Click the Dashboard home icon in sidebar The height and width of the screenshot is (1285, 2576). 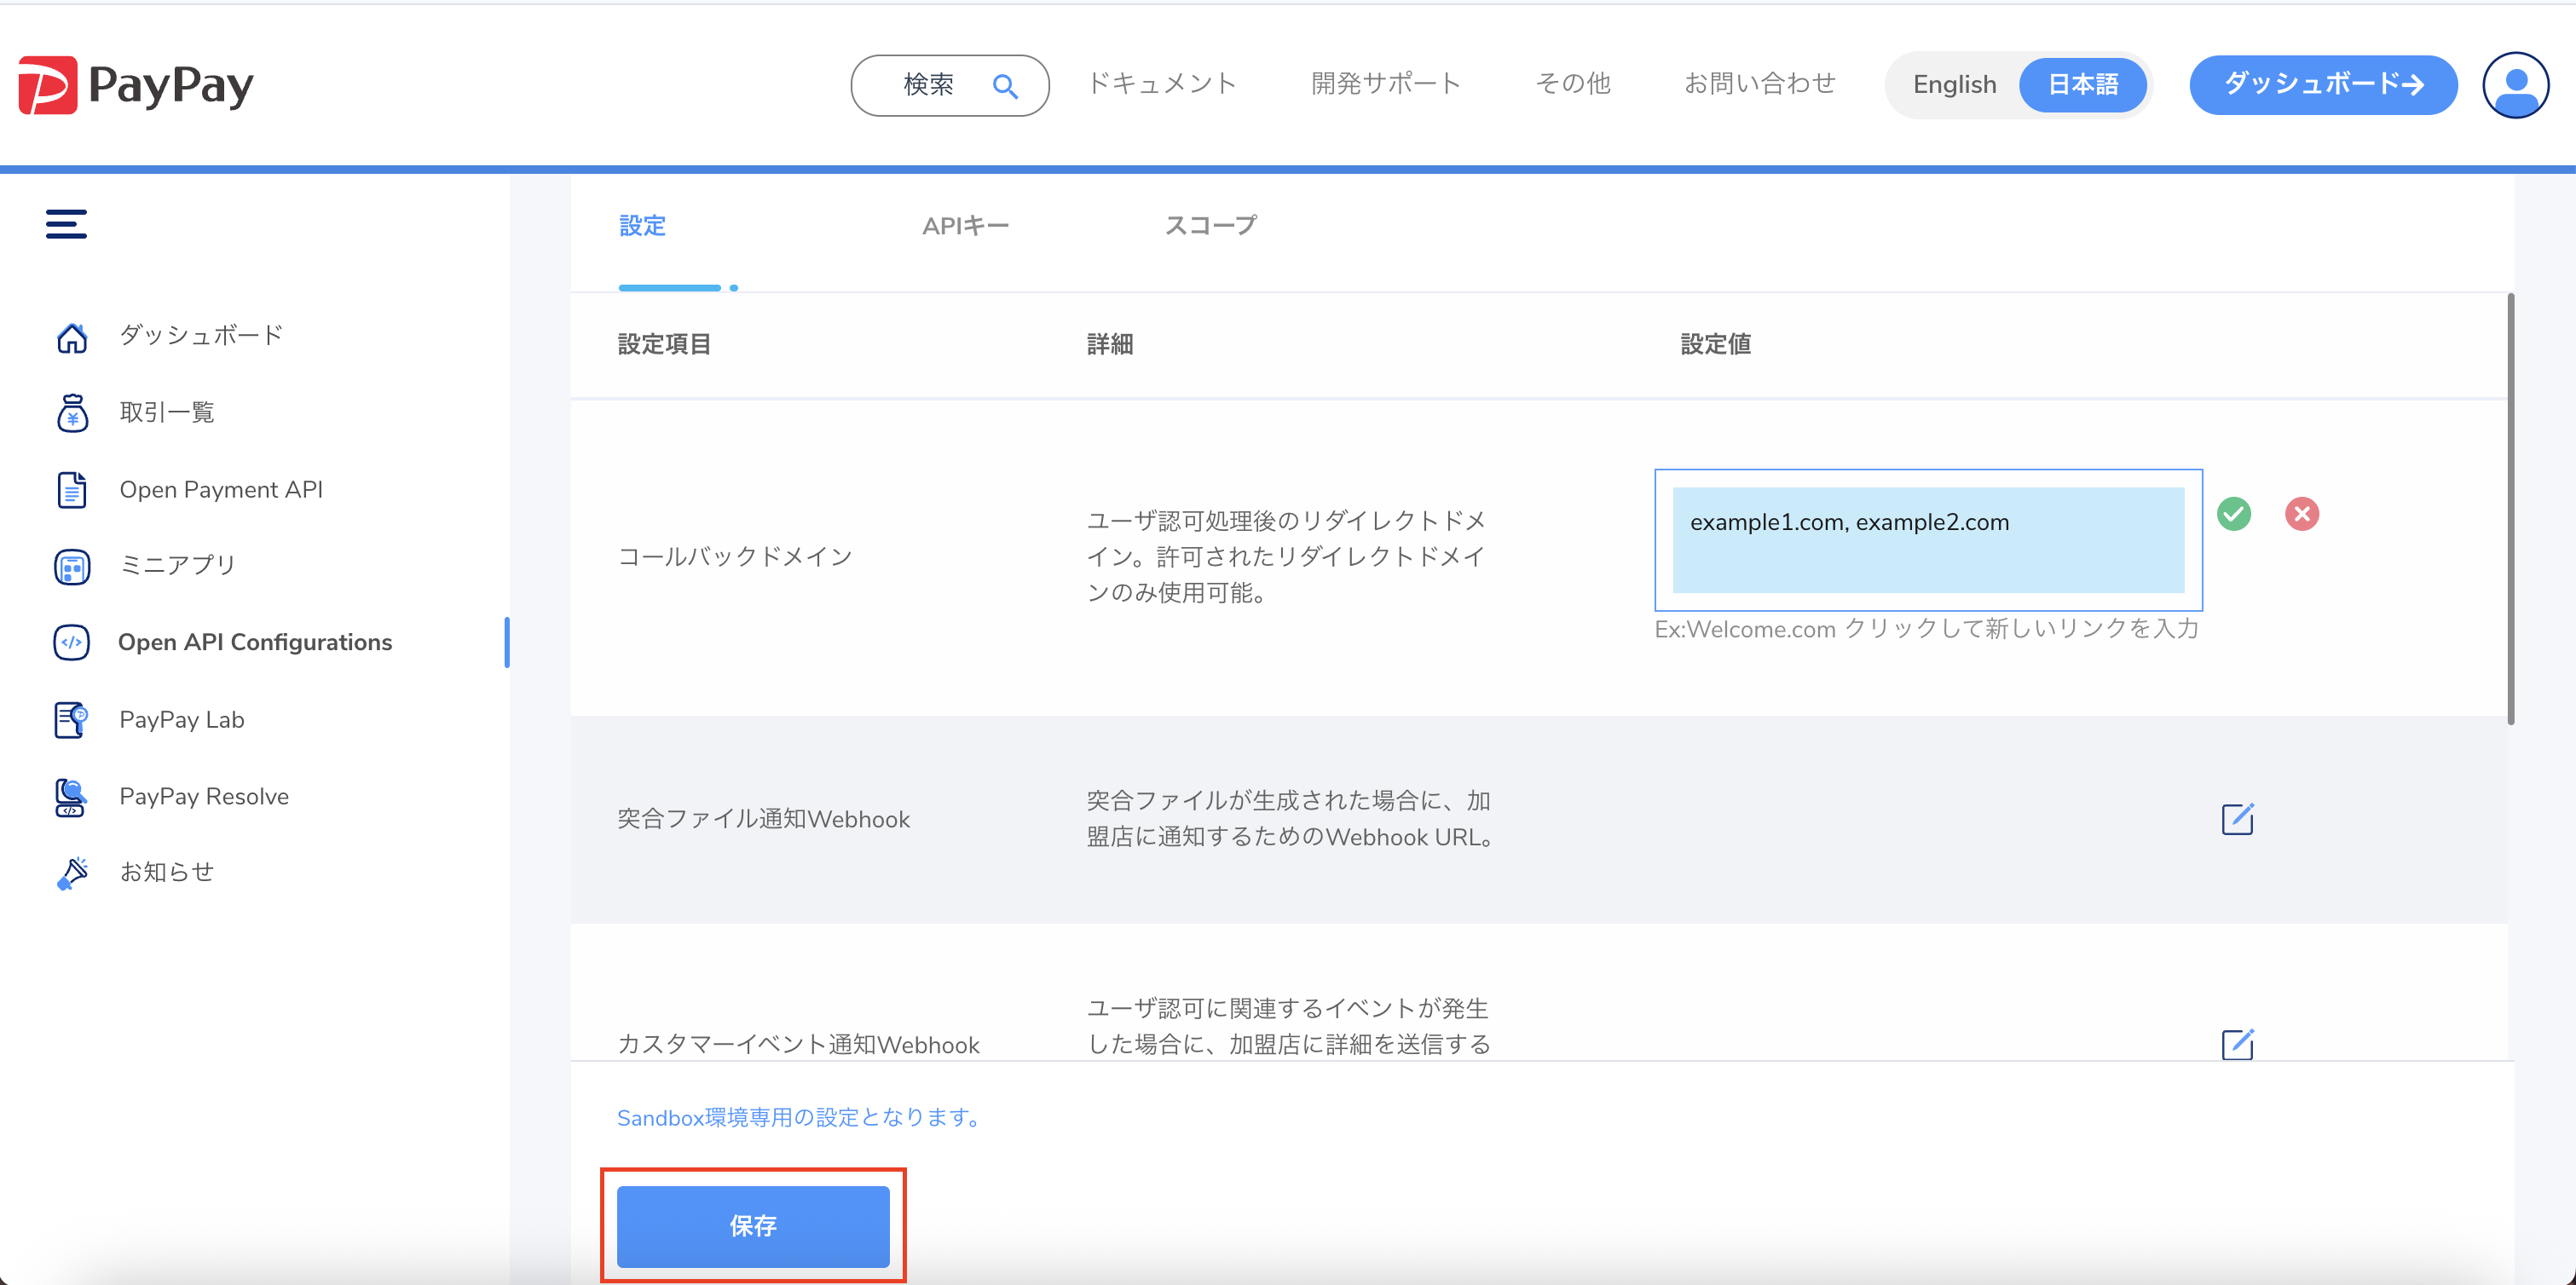click(72, 337)
